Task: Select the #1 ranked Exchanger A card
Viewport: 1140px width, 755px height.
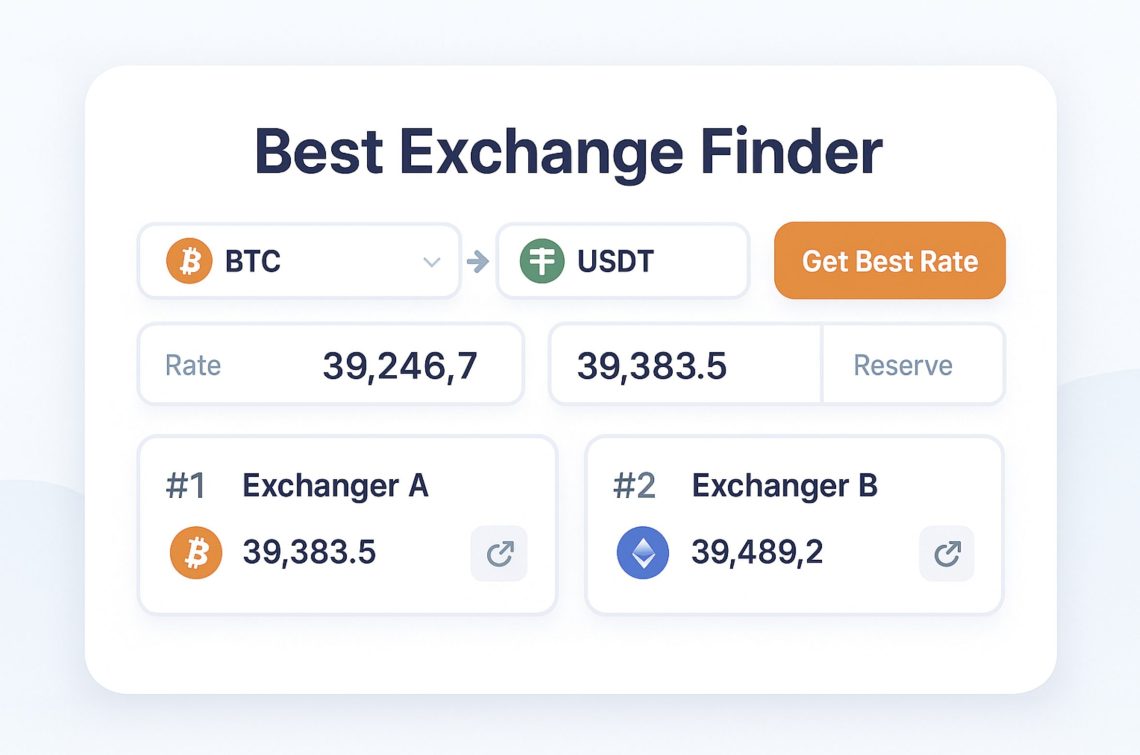Action: pyautogui.click(x=348, y=522)
